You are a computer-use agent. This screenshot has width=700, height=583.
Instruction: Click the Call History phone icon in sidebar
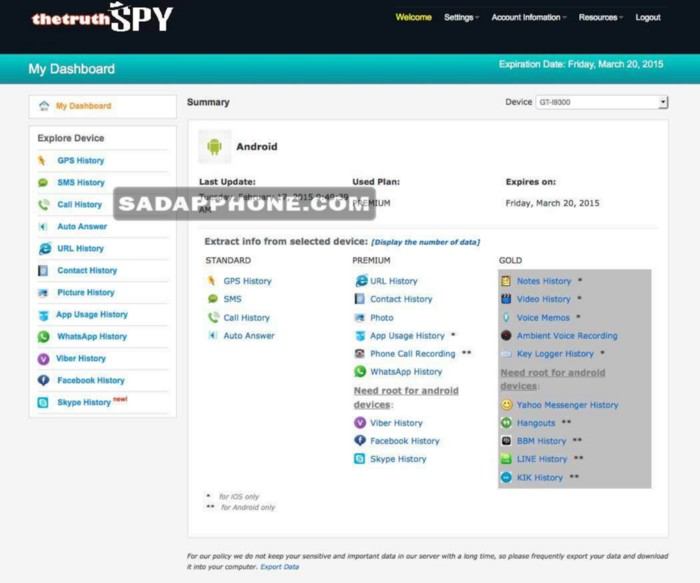(x=43, y=204)
